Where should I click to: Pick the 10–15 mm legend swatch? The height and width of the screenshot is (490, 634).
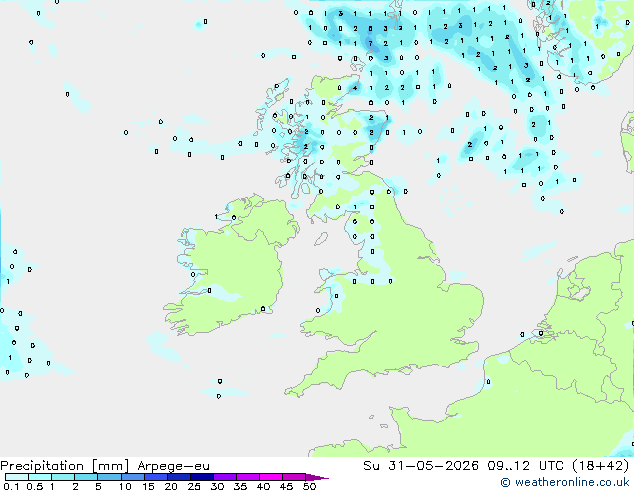coord(133,477)
